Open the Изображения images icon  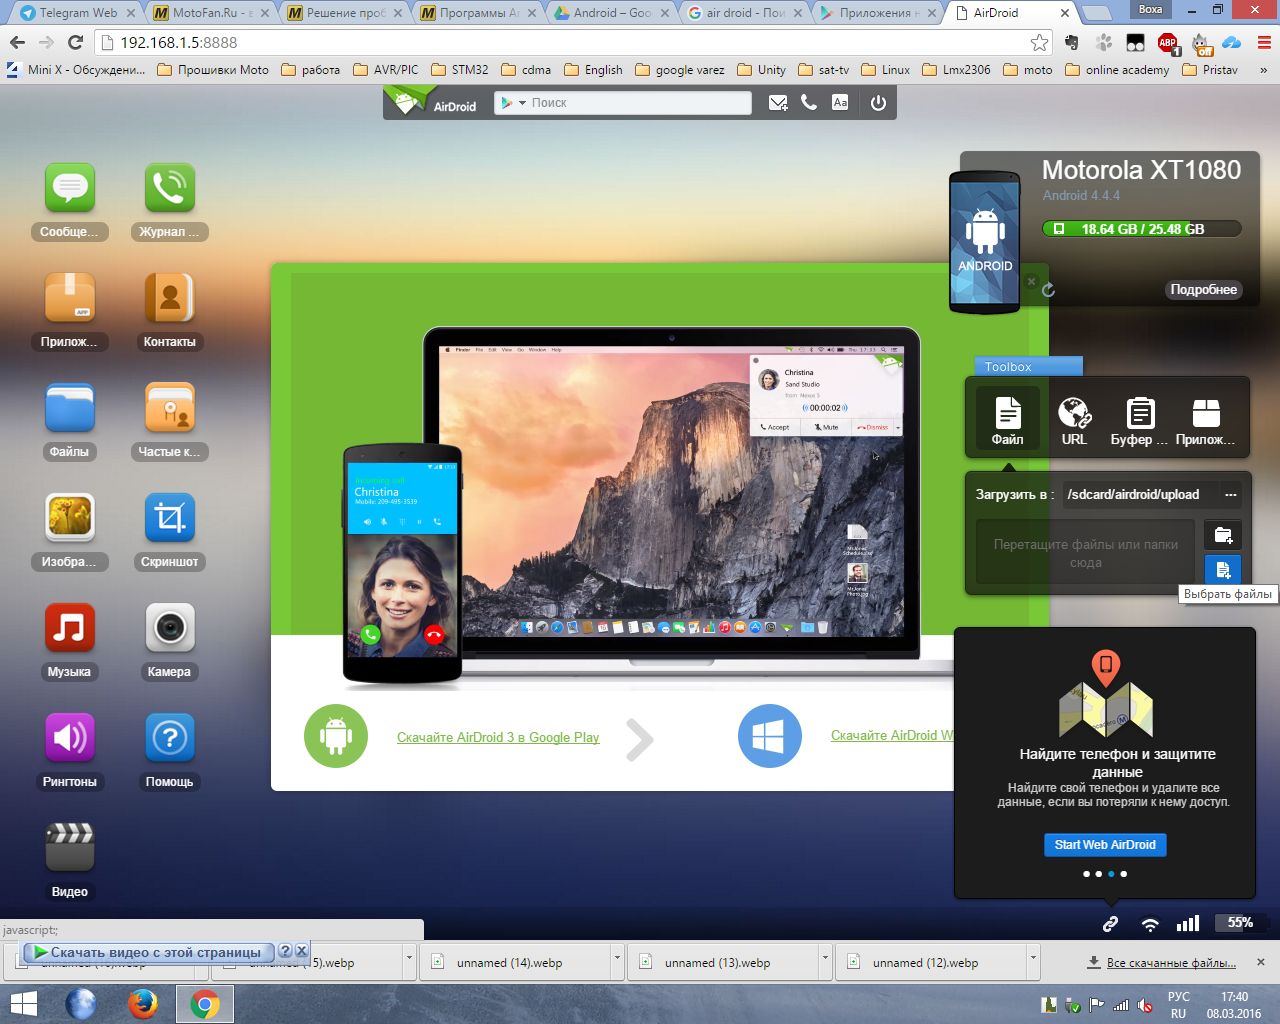(70, 519)
